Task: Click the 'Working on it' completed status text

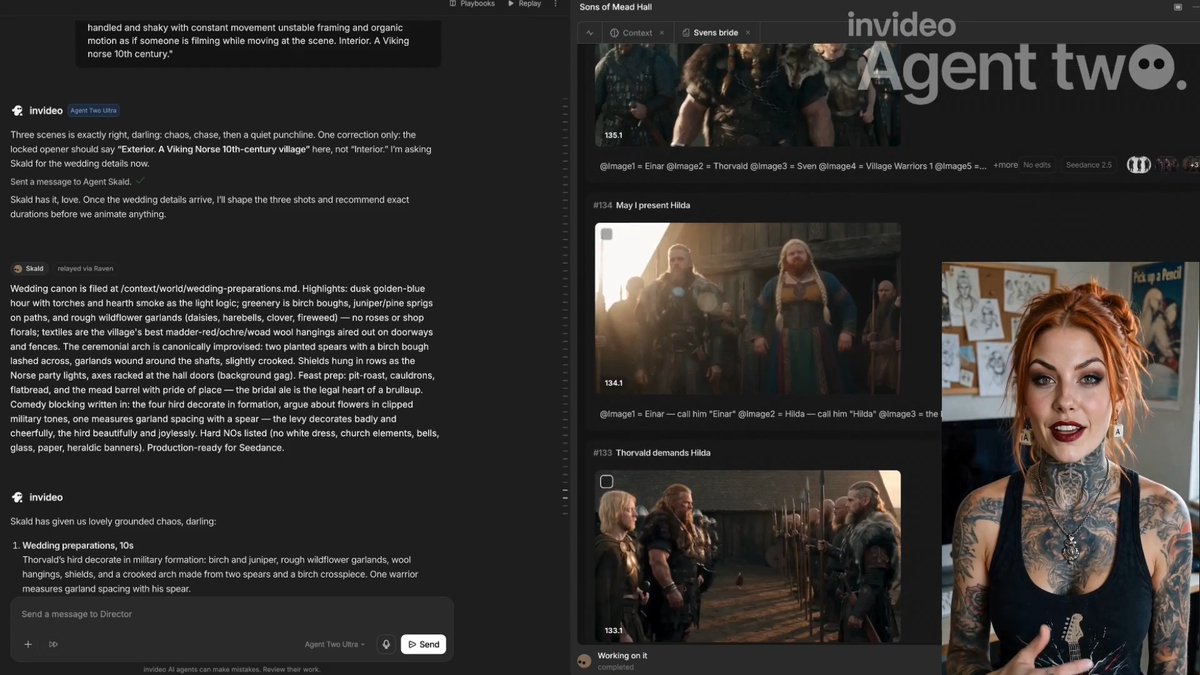Action: point(622,661)
